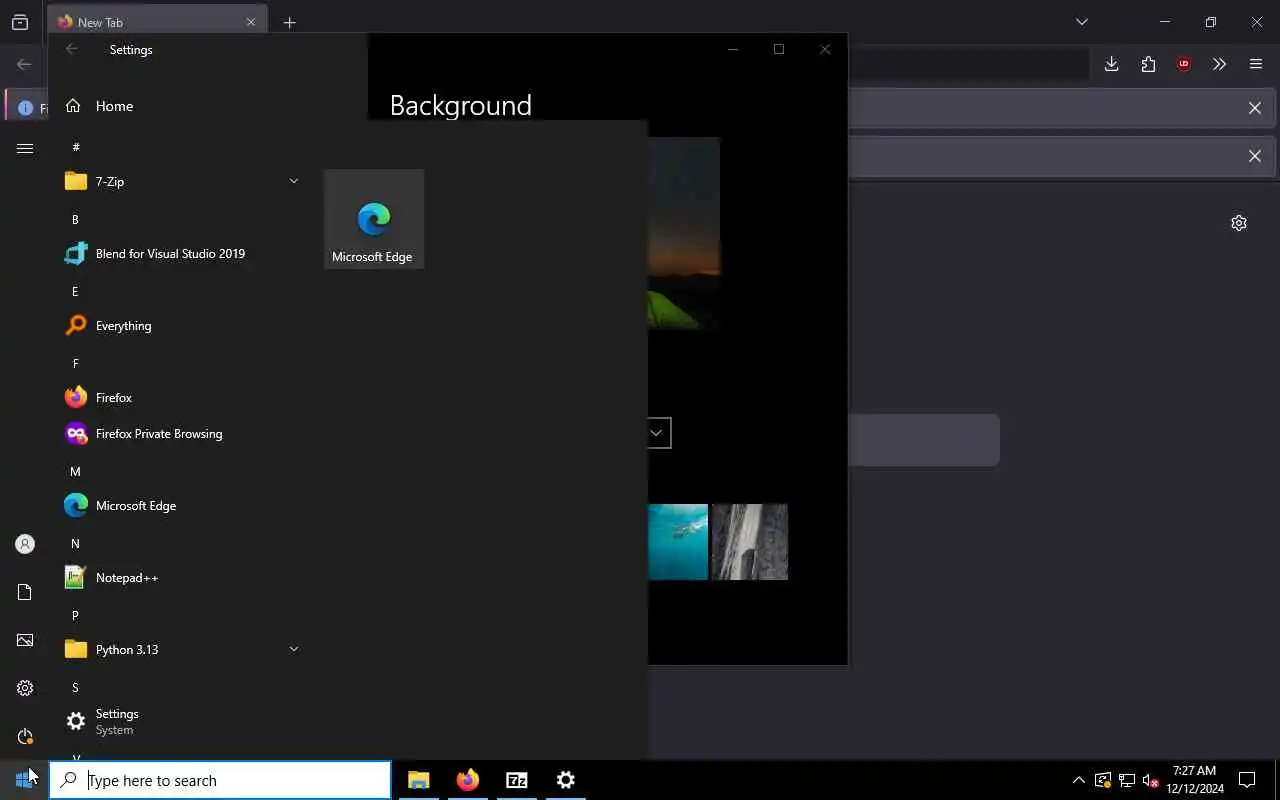Screen dimensions: 1280x800
Task: Open Pictures from the Start sidebar
Action: point(25,640)
